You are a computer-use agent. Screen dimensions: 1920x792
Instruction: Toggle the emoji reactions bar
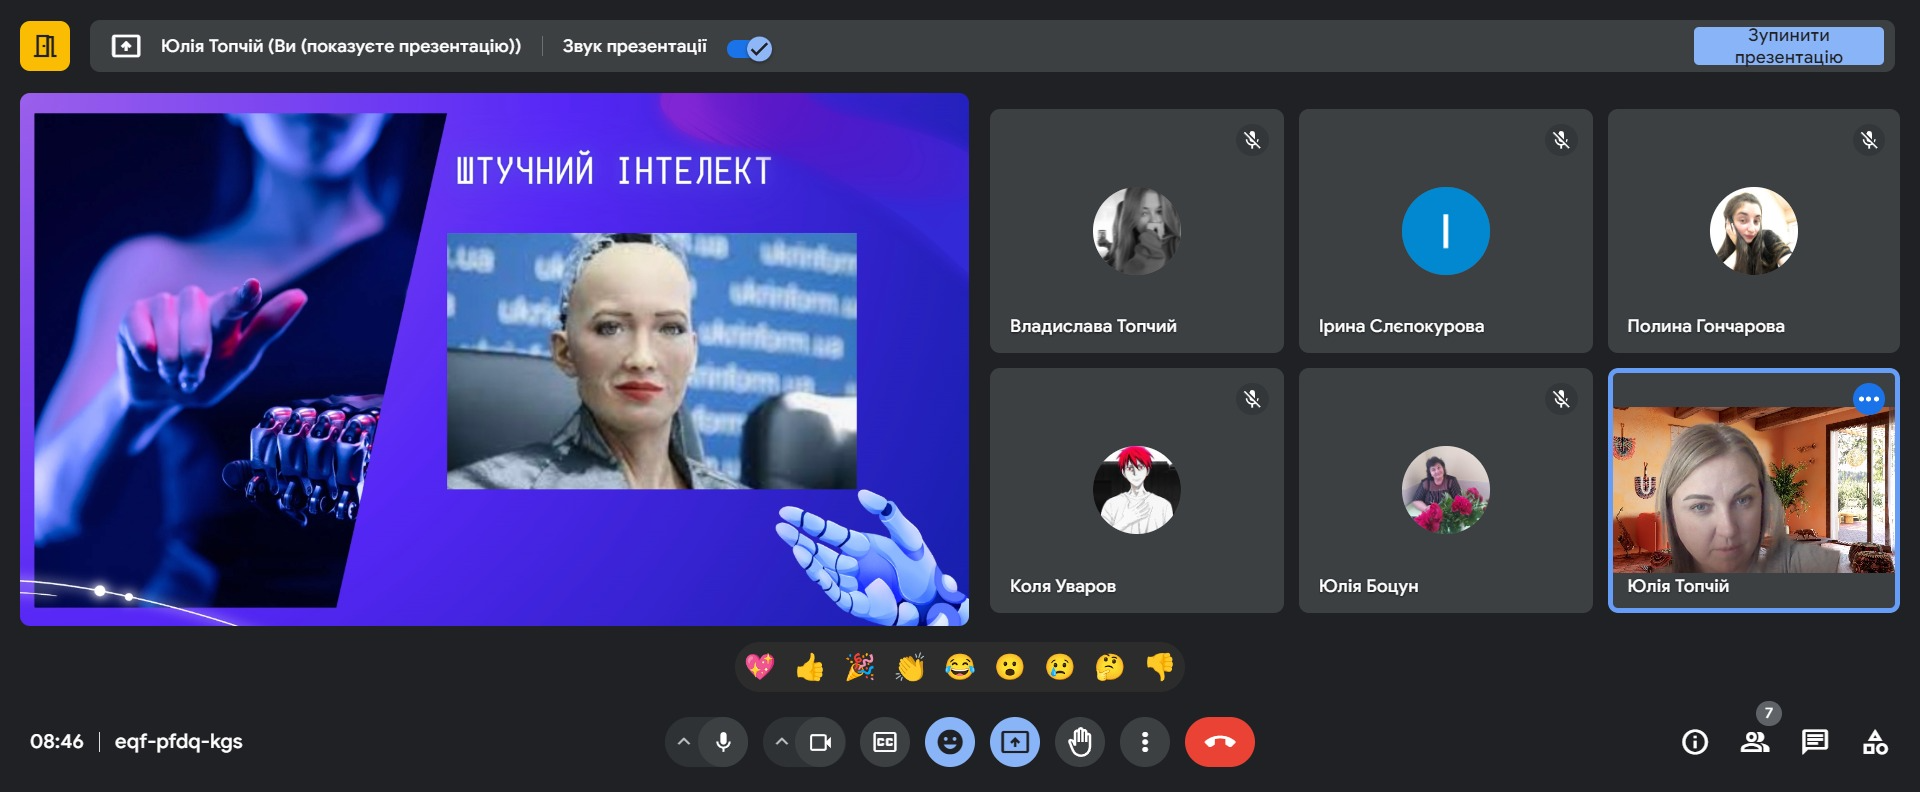pyautogui.click(x=950, y=742)
